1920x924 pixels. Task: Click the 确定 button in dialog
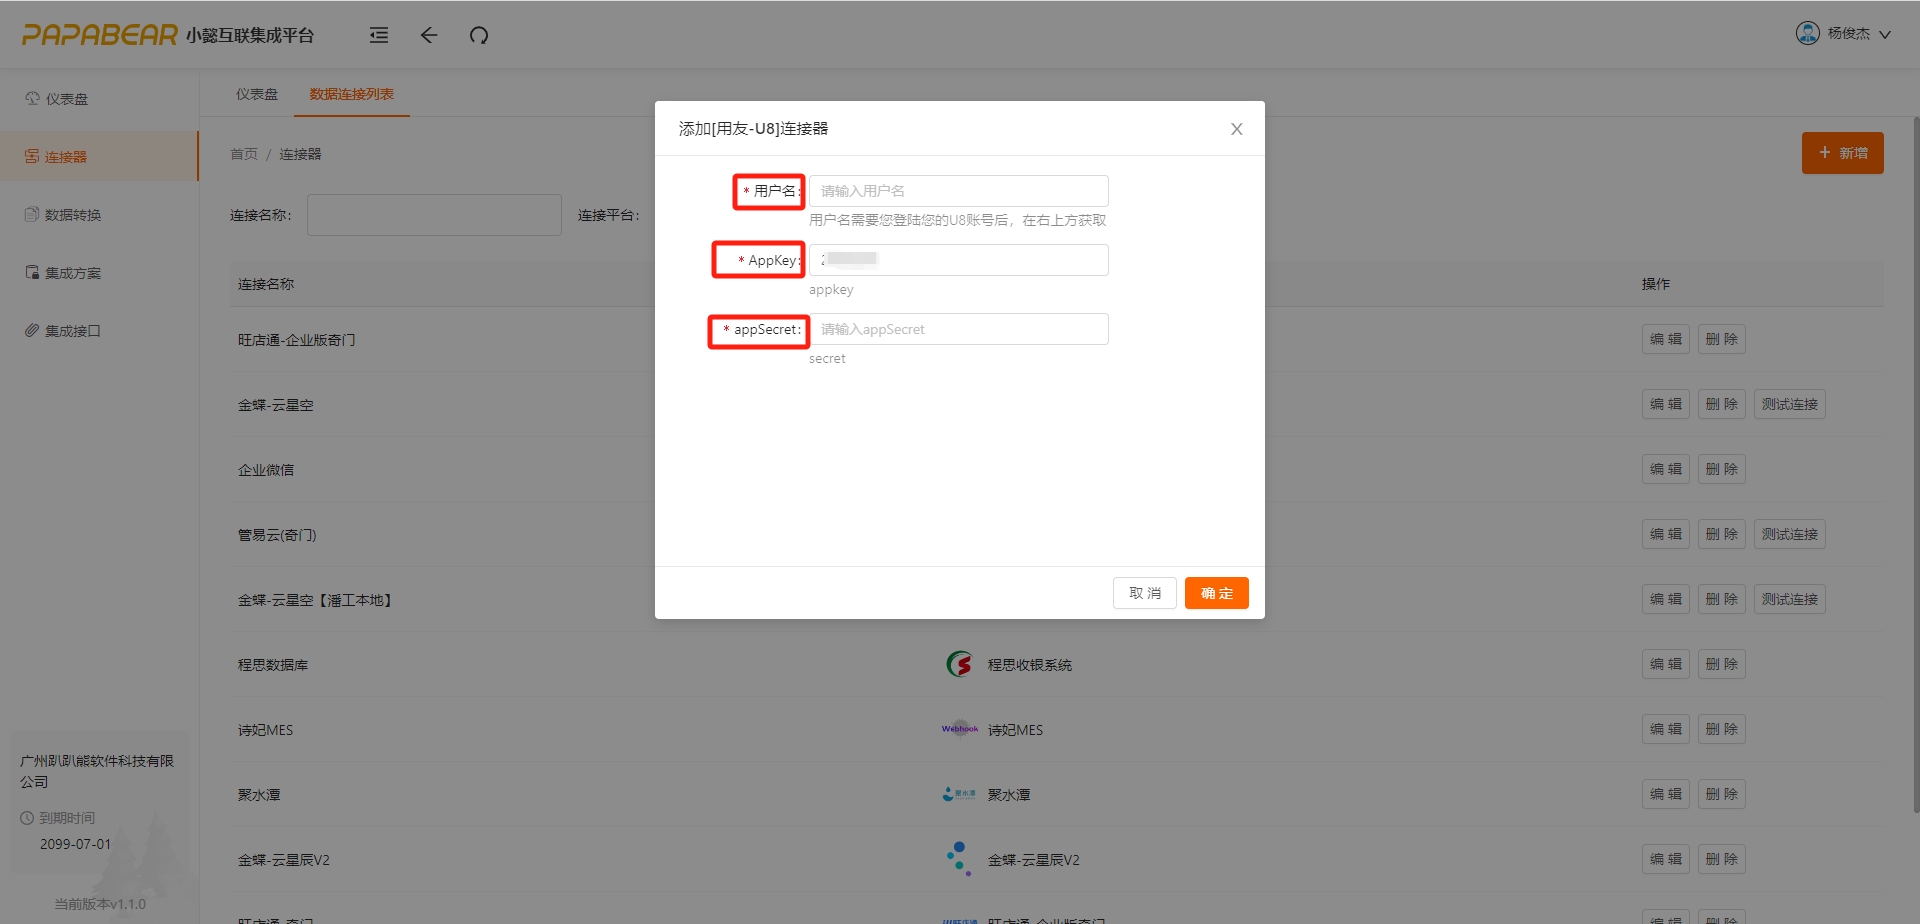(x=1216, y=593)
